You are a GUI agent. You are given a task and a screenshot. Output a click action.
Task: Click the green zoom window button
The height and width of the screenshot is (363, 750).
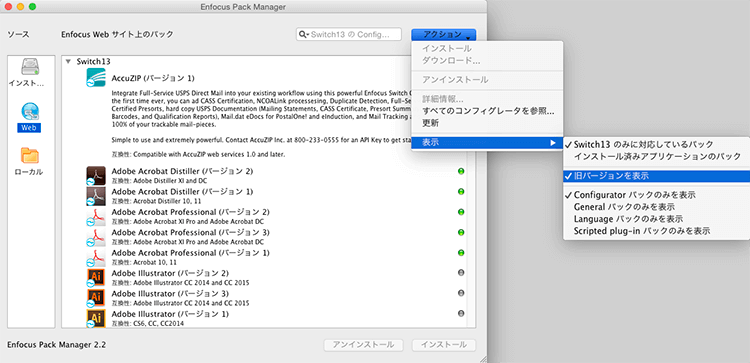click(x=33, y=7)
